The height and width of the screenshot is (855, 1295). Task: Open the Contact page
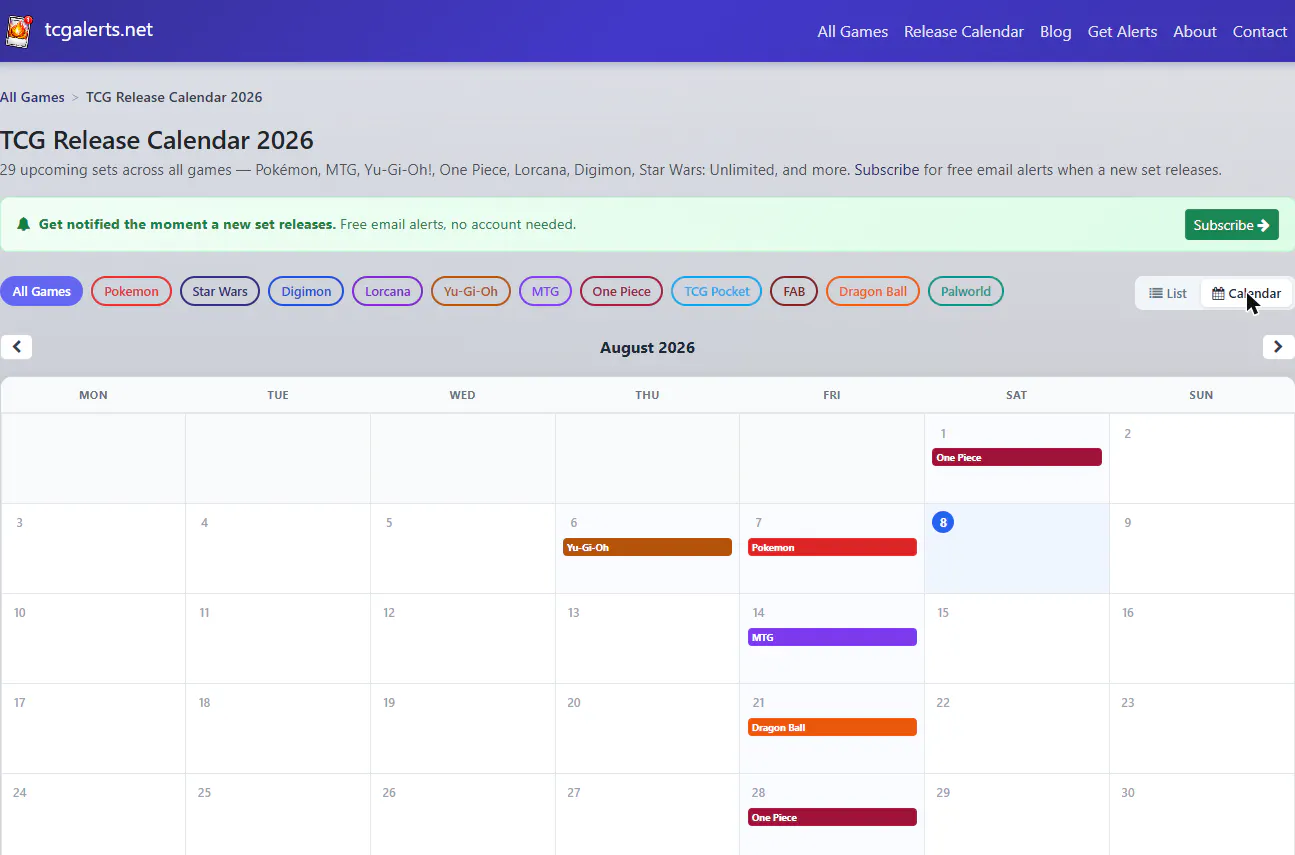point(1259,31)
